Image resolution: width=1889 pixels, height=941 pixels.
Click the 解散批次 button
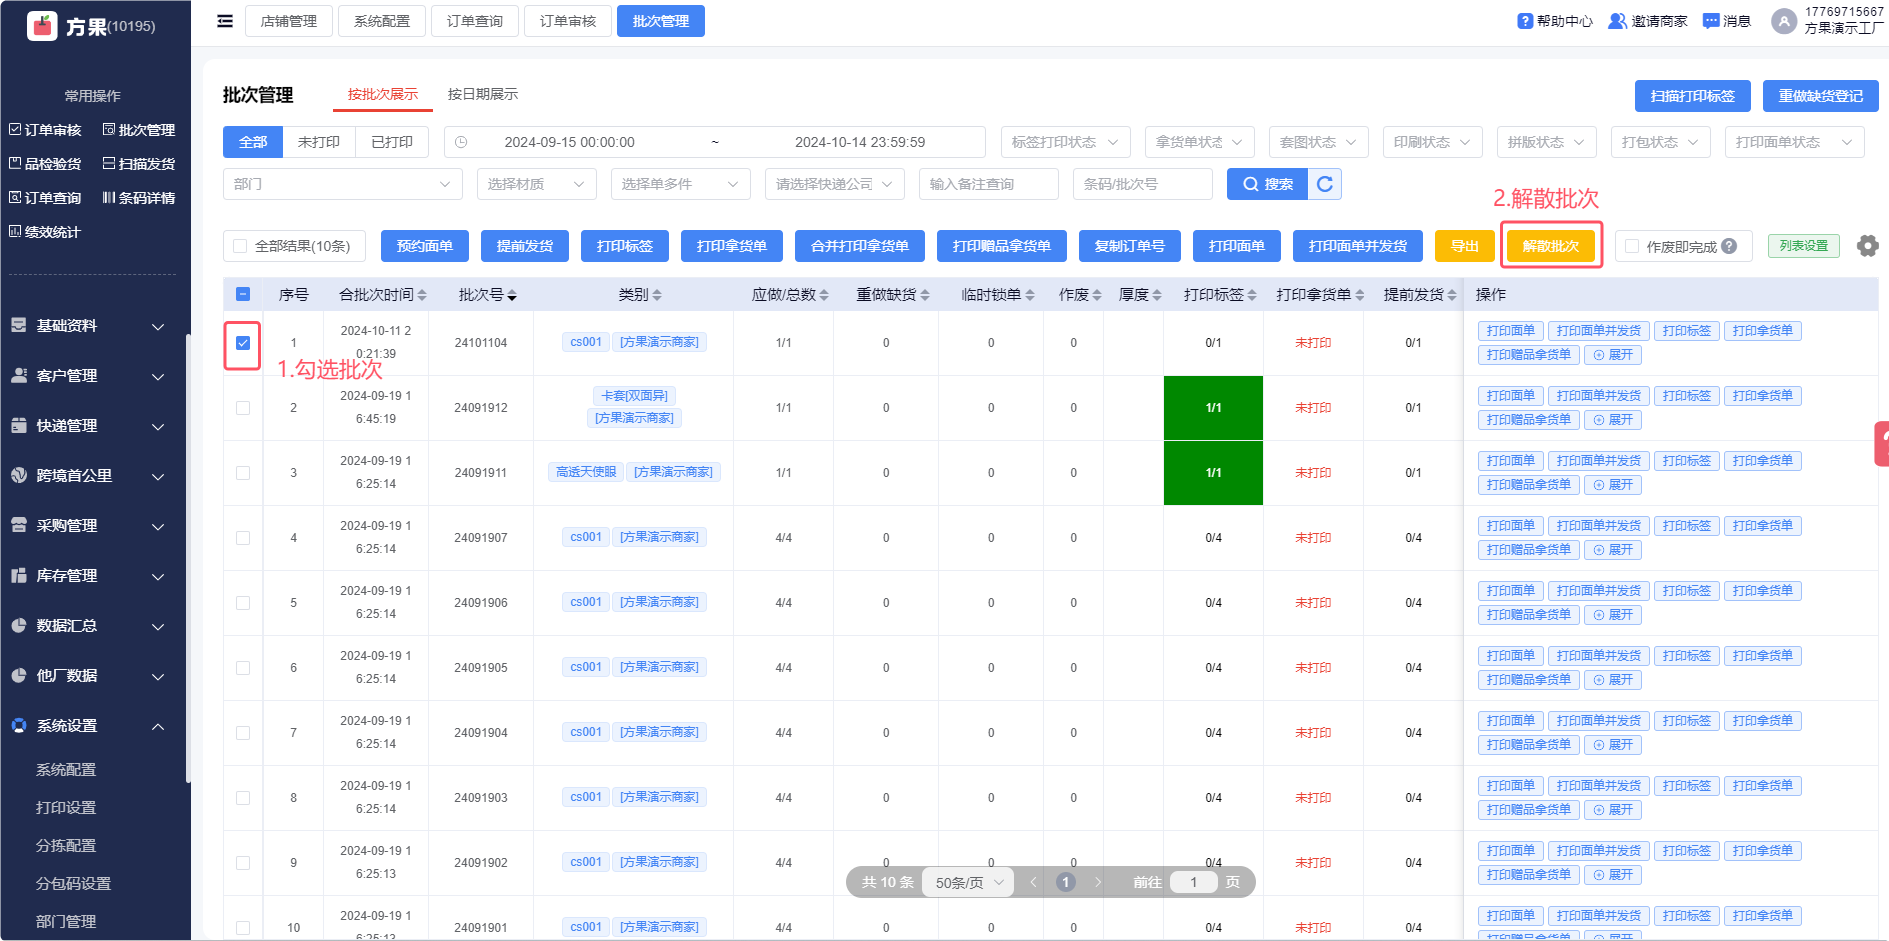point(1550,246)
